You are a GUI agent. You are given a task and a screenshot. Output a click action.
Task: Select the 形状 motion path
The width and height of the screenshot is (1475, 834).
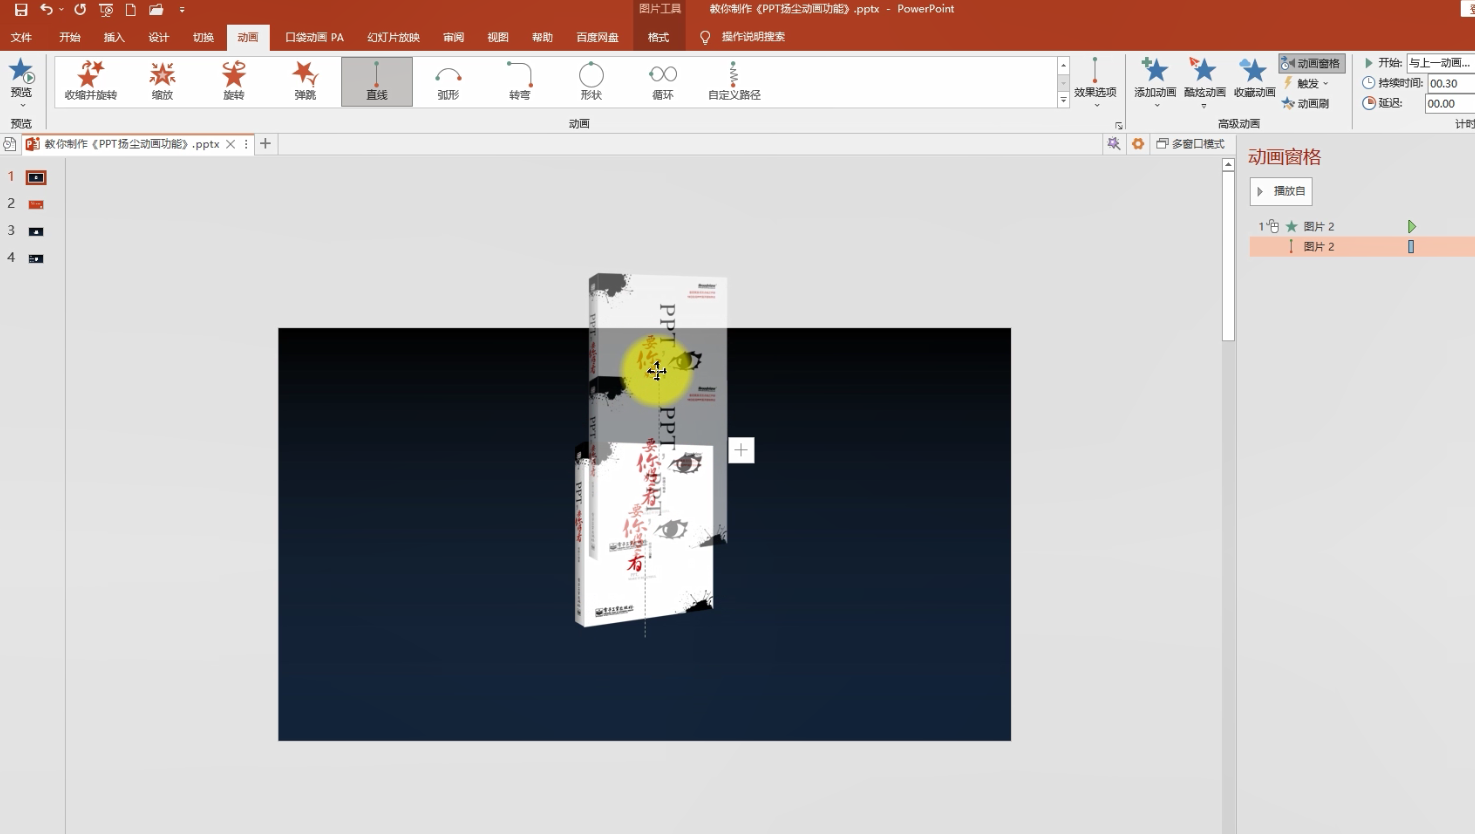click(591, 81)
